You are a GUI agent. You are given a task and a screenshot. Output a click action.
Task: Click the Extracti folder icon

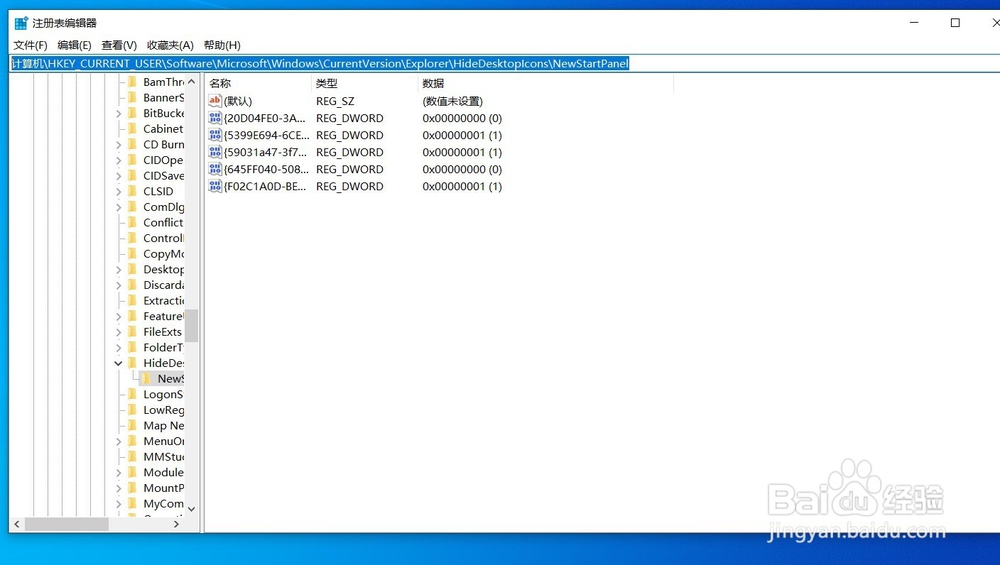click(133, 300)
